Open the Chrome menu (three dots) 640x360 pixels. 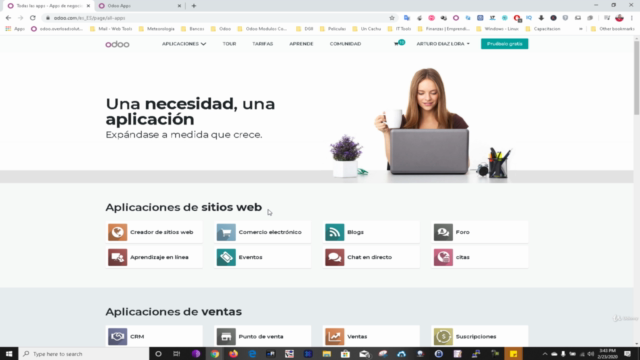(x=632, y=18)
